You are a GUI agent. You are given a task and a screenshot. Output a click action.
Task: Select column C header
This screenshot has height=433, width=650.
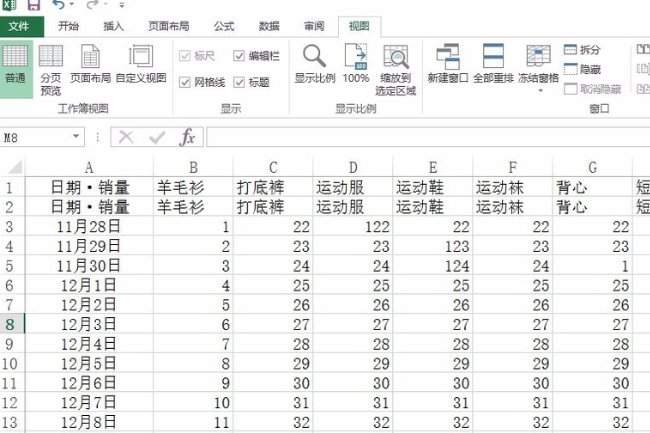(273, 167)
